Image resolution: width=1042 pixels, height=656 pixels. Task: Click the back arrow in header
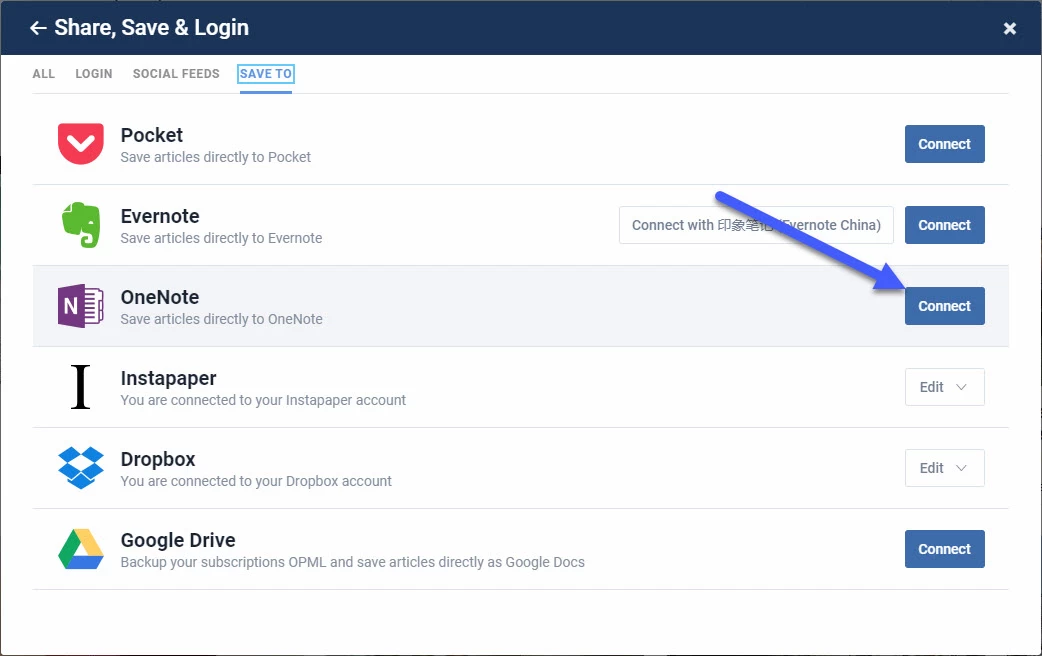click(38, 28)
